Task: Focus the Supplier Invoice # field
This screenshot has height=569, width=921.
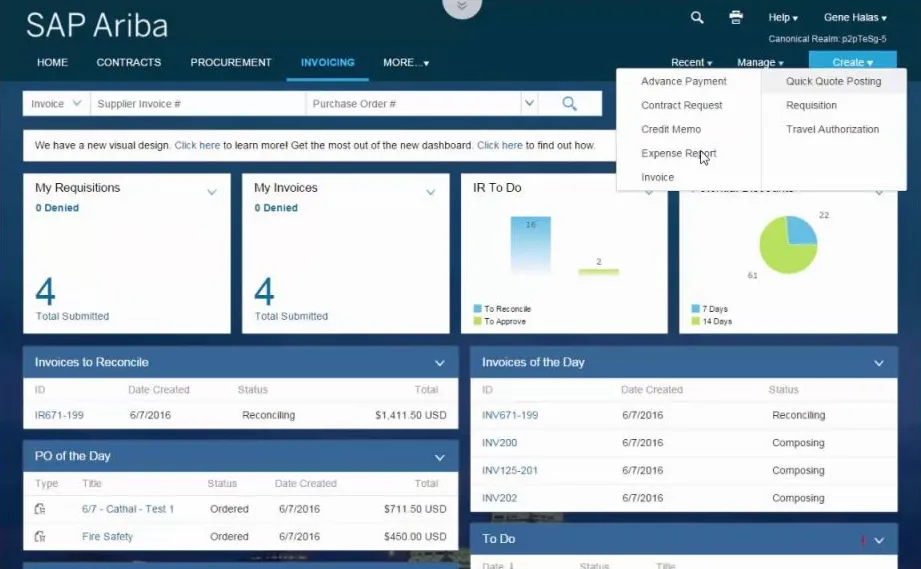Action: point(197,104)
